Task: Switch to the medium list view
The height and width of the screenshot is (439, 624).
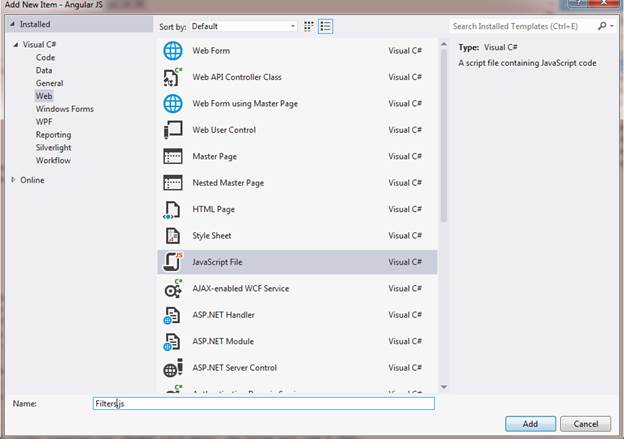Action: [326, 26]
